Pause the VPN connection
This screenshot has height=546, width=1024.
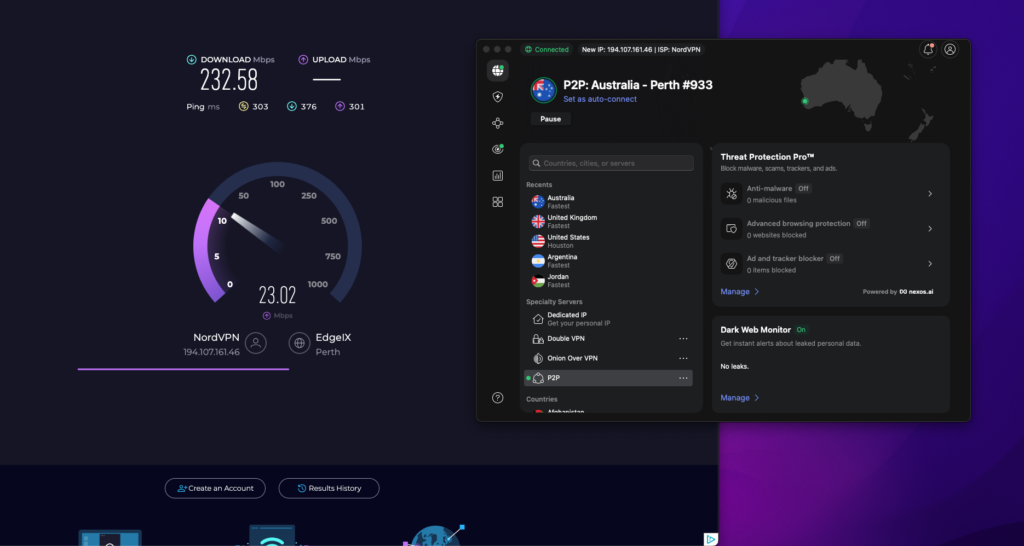pyautogui.click(x=551, y=119)
